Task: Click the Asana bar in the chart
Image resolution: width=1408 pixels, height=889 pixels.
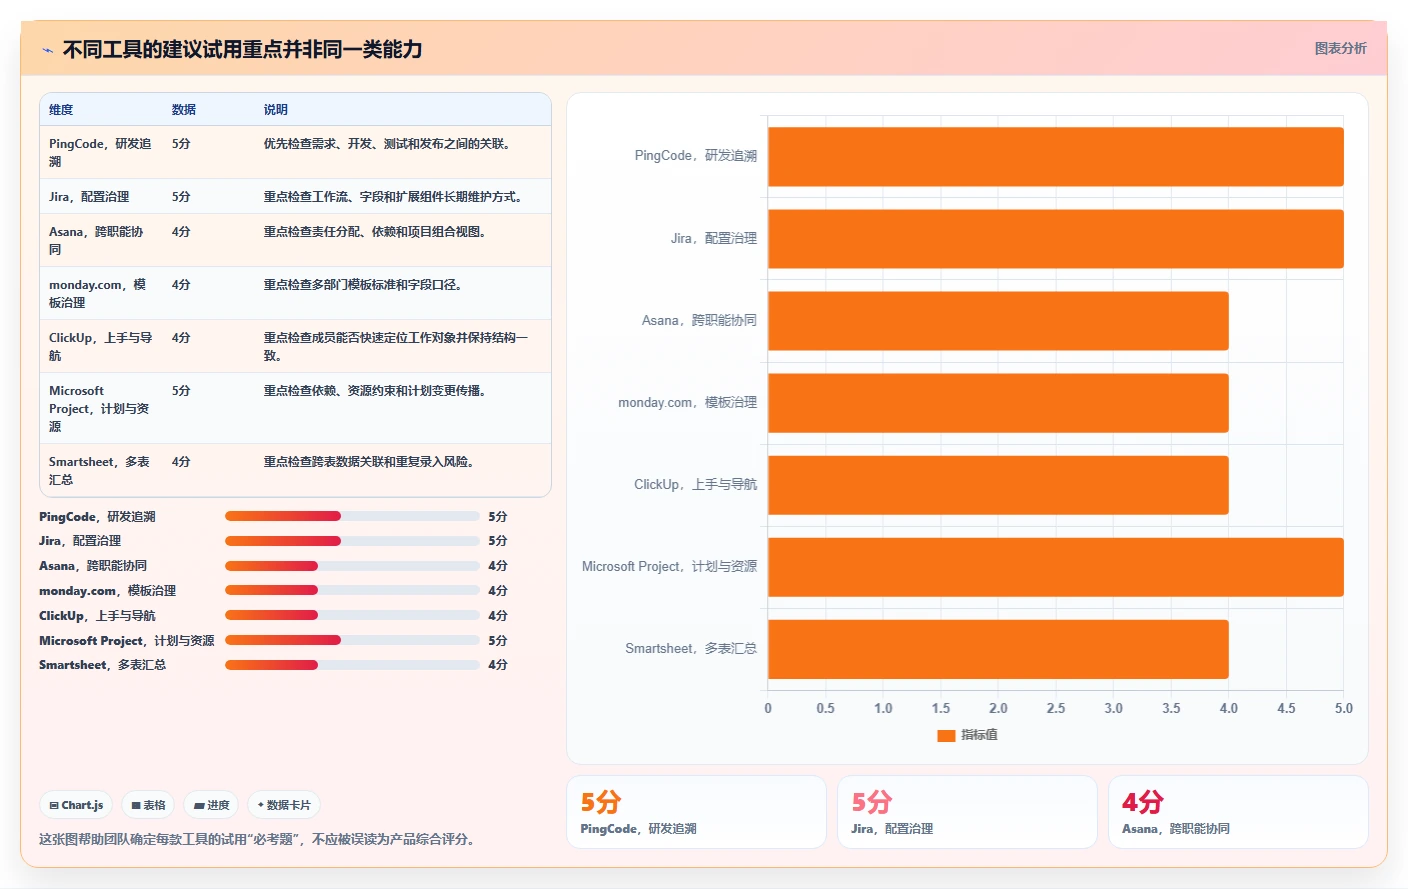Action: [x=998, y=321]
